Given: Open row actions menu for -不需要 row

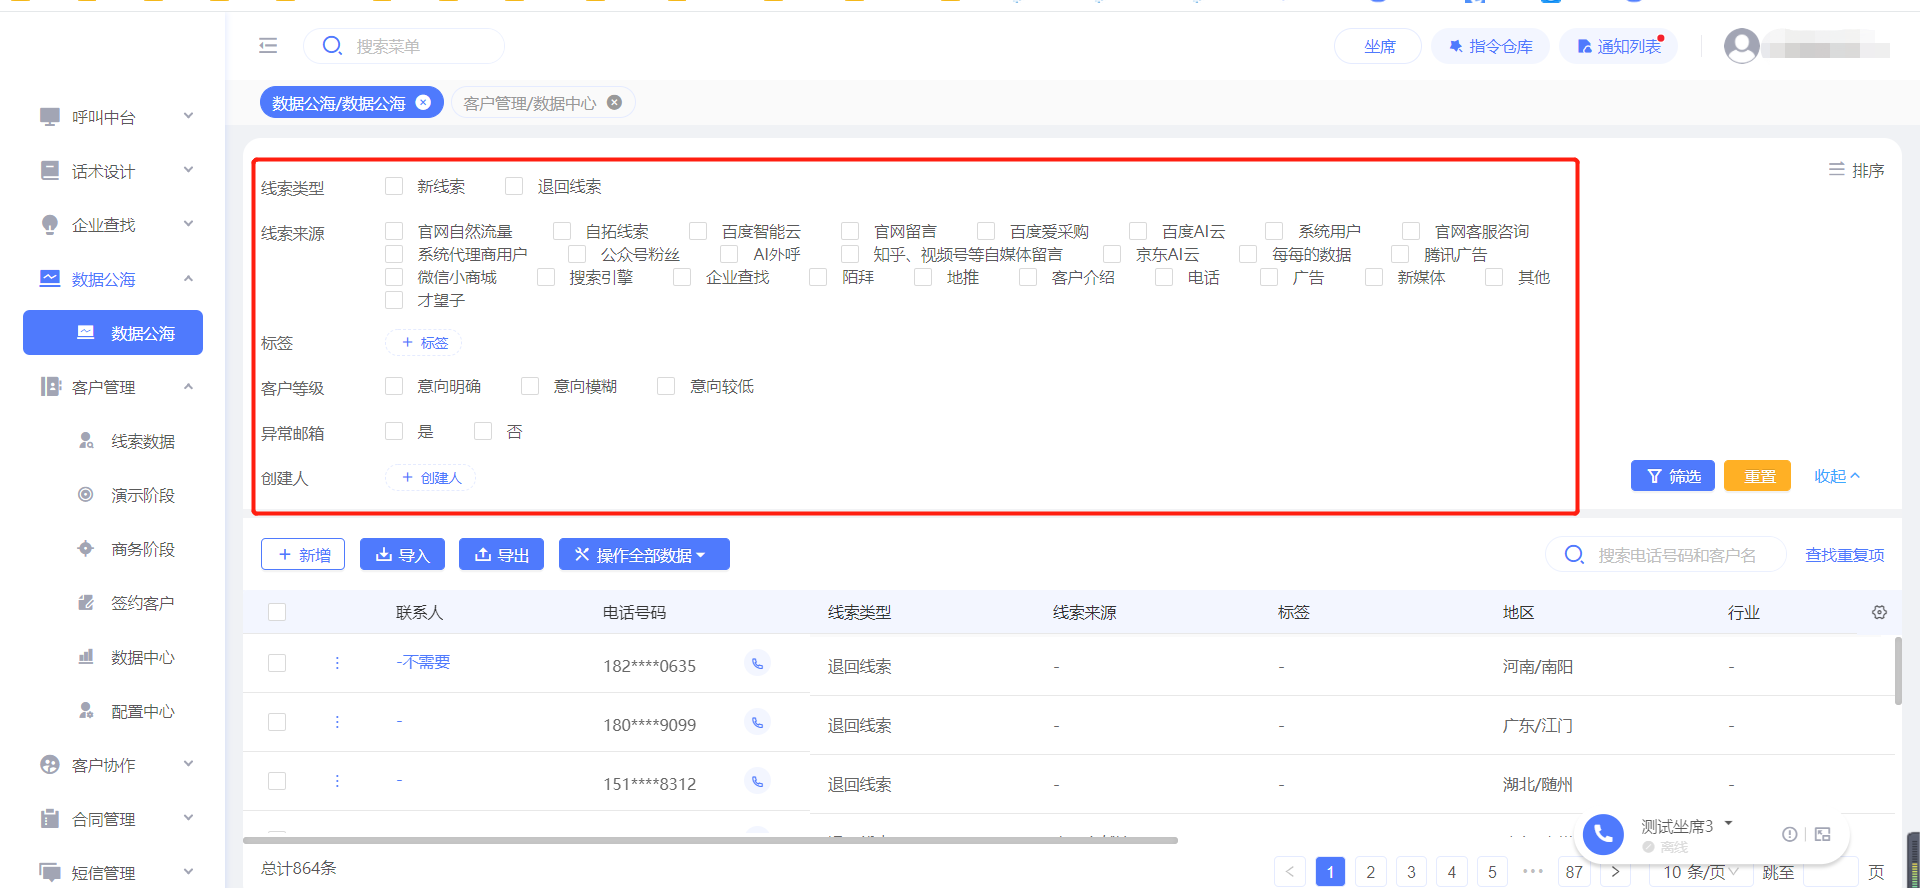Looking at the screenshot, I should coord(337,663).
